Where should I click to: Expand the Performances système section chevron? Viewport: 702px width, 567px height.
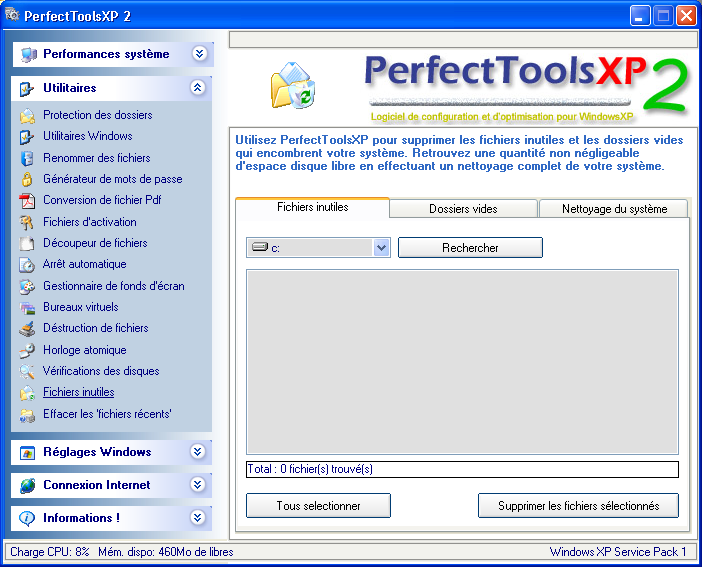point(200,54)
